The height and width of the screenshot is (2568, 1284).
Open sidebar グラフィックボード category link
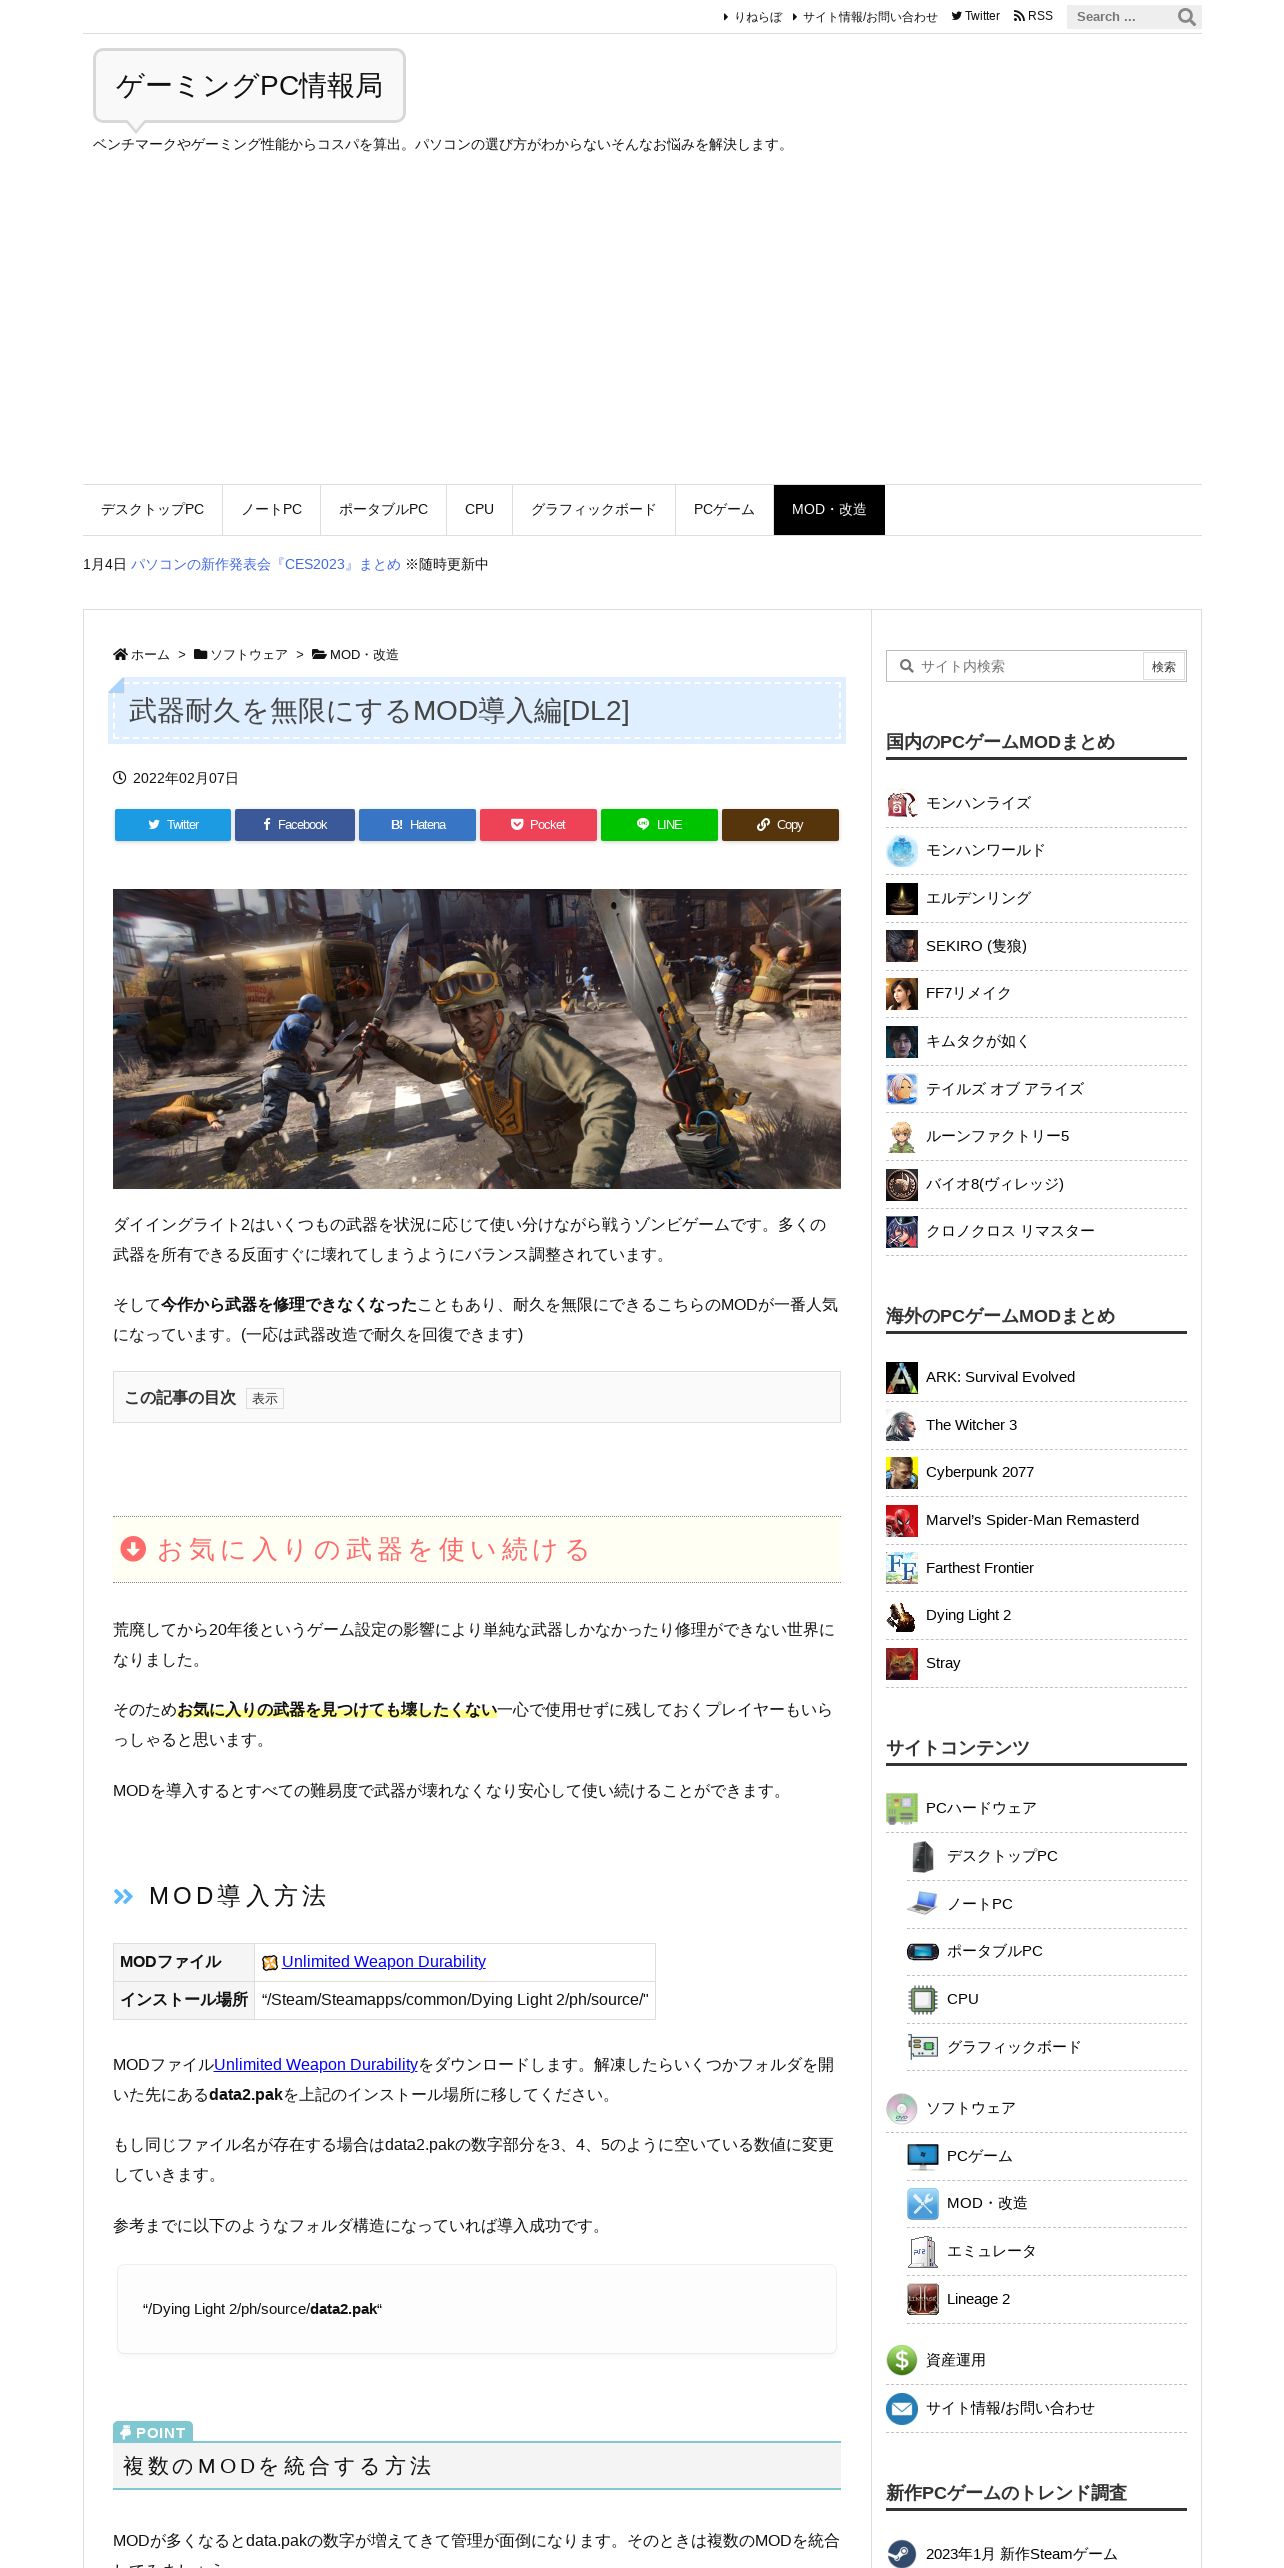pos(1013,2048)
